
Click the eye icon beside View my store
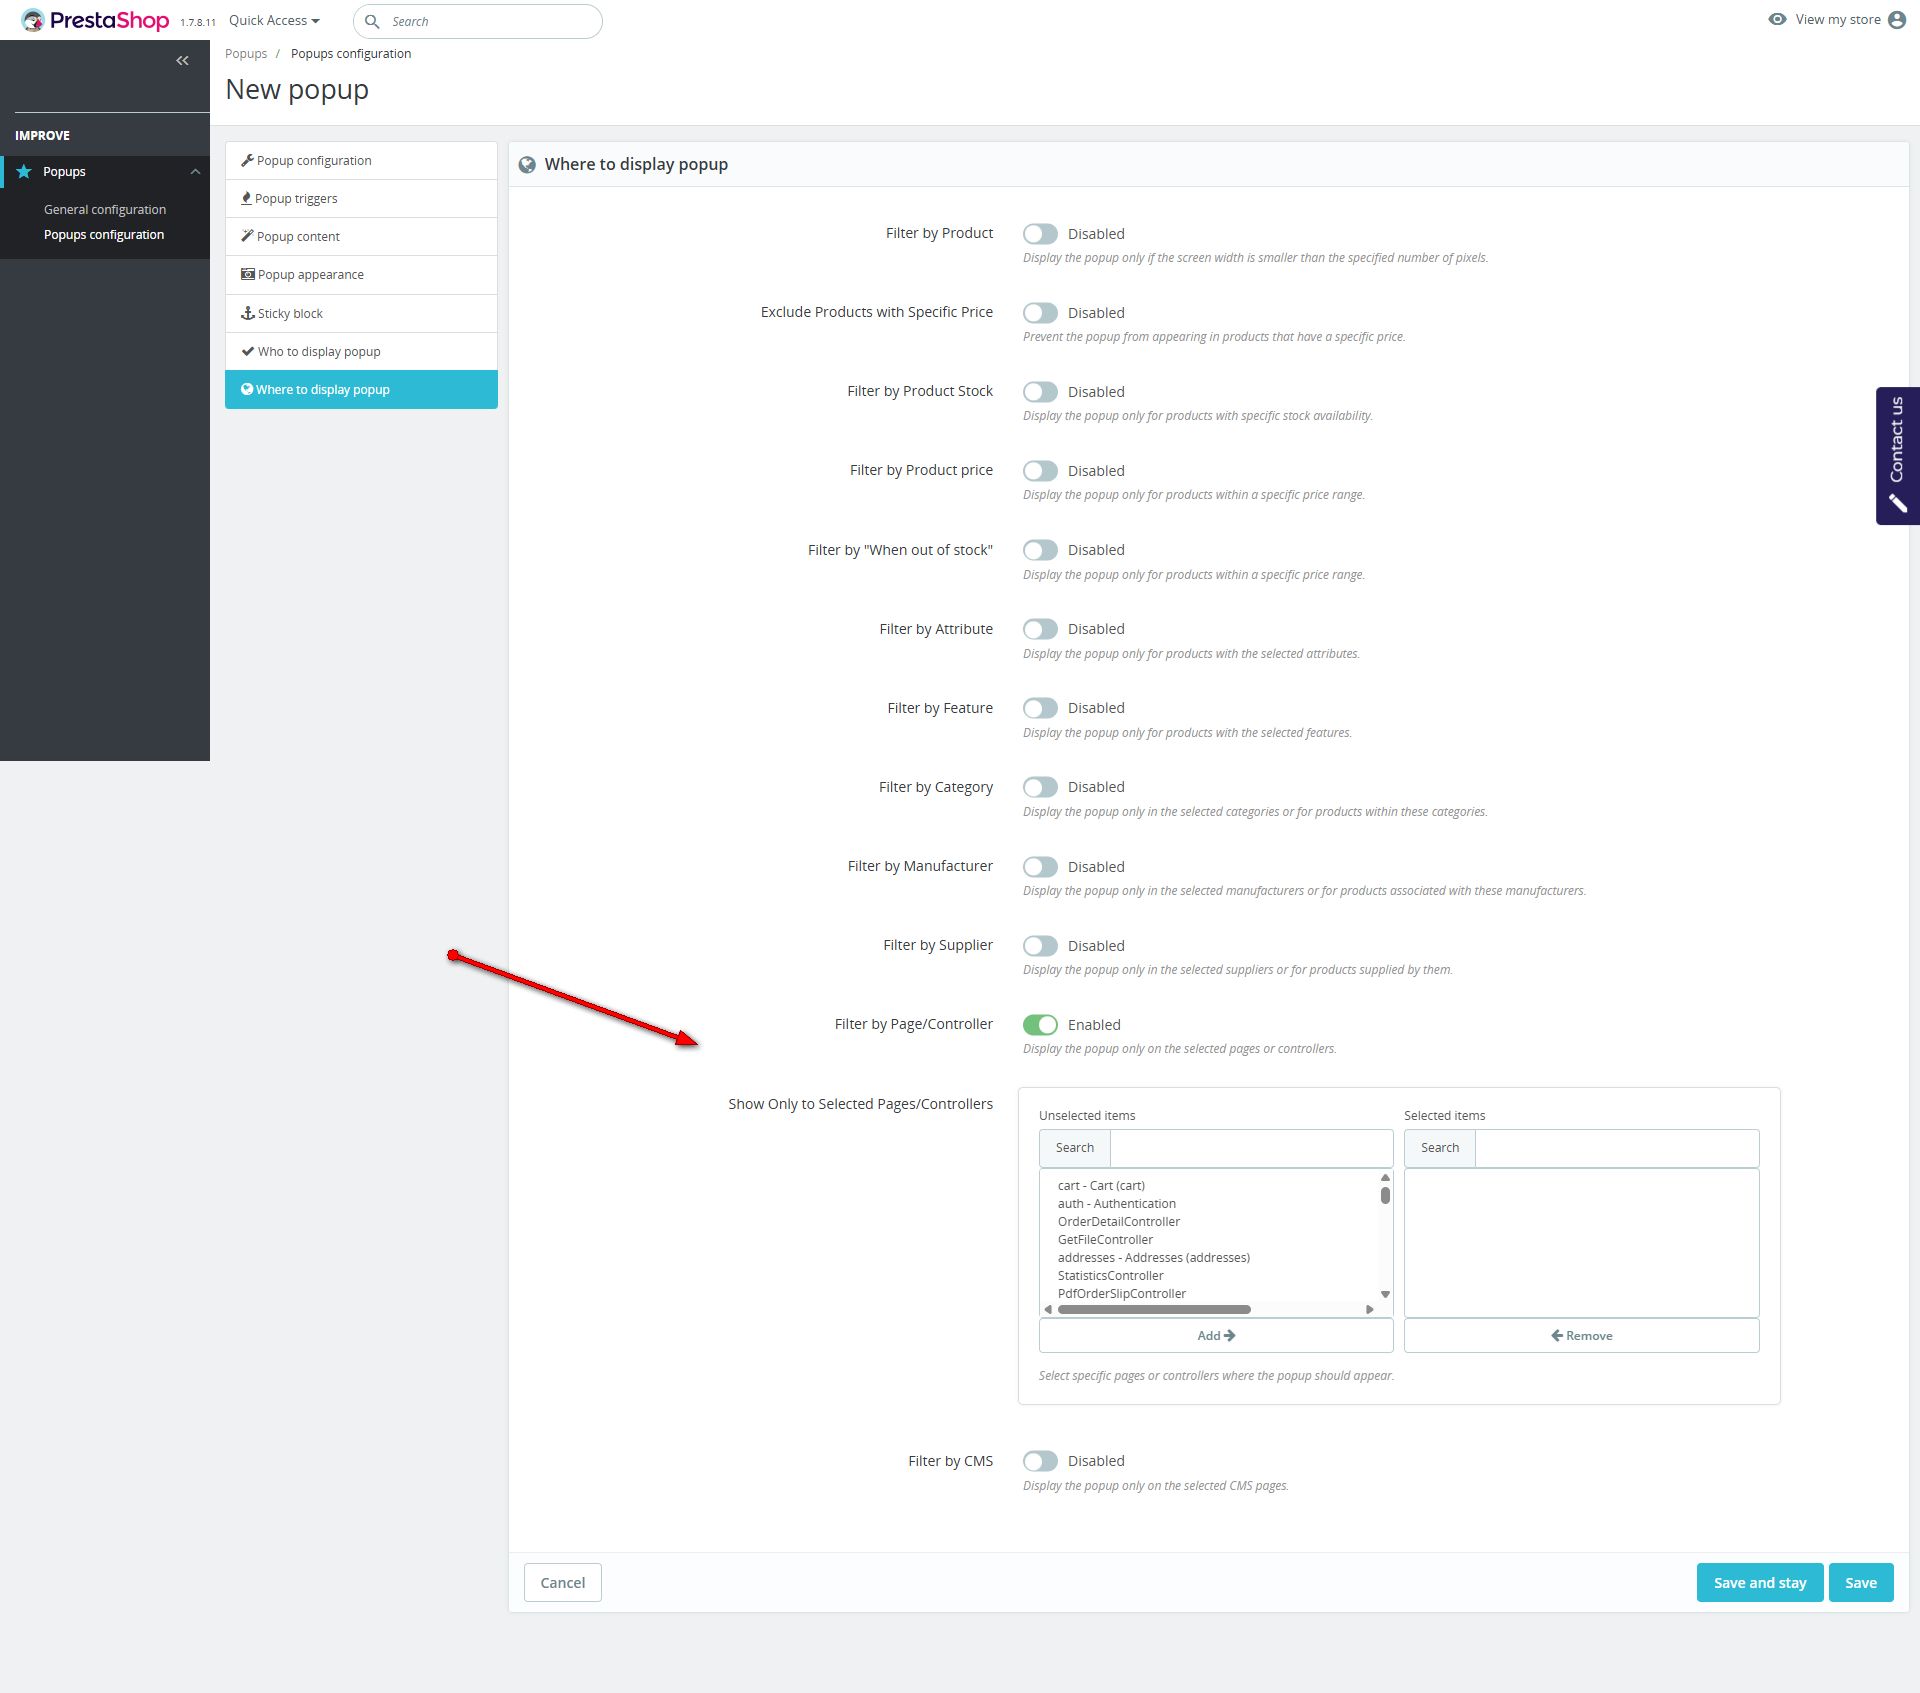[1777, 19]
